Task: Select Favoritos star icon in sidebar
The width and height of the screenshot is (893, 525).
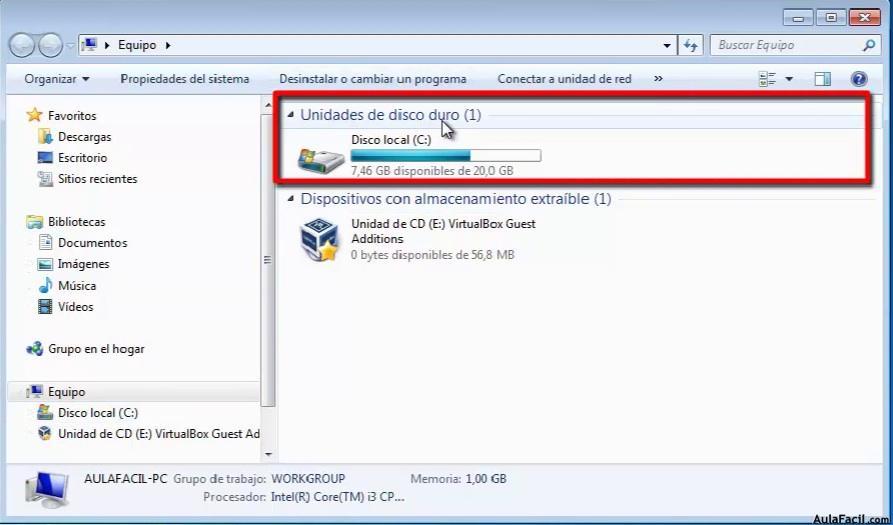Action: pos(35,115)
